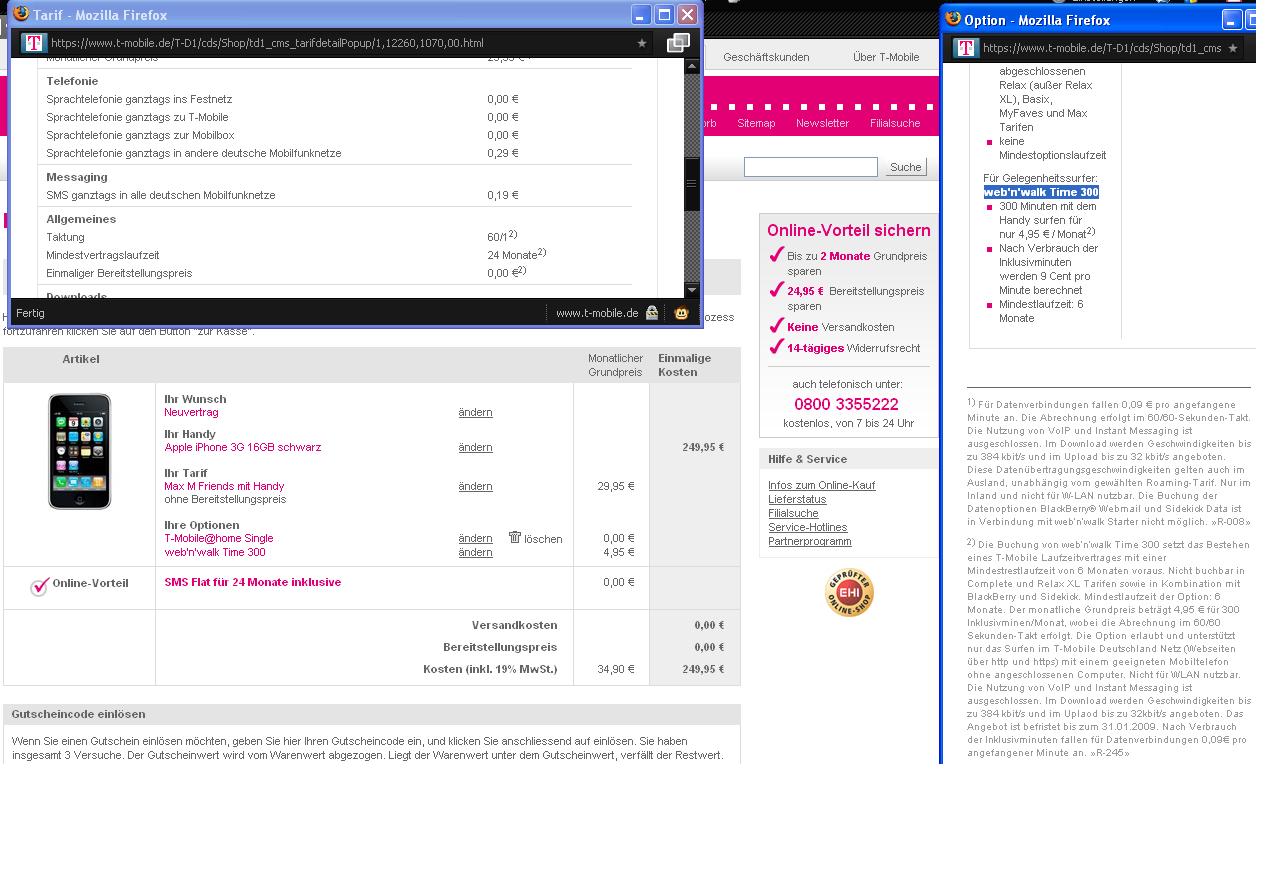Open Service-Hotlines link

coord(807,527)
